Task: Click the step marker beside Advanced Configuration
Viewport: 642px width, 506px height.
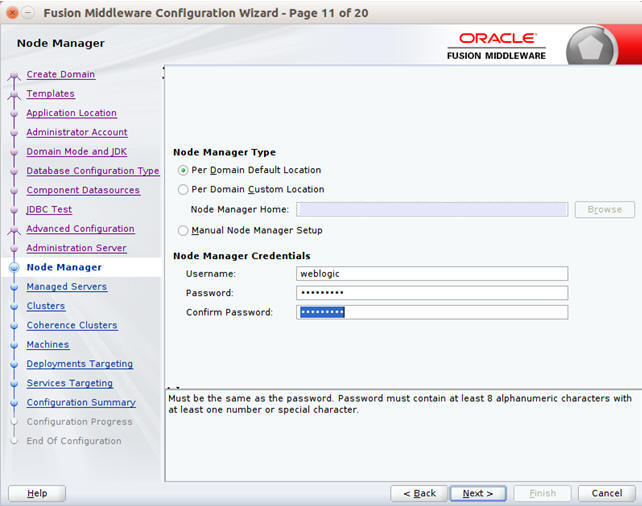Action: click(14, 230)
